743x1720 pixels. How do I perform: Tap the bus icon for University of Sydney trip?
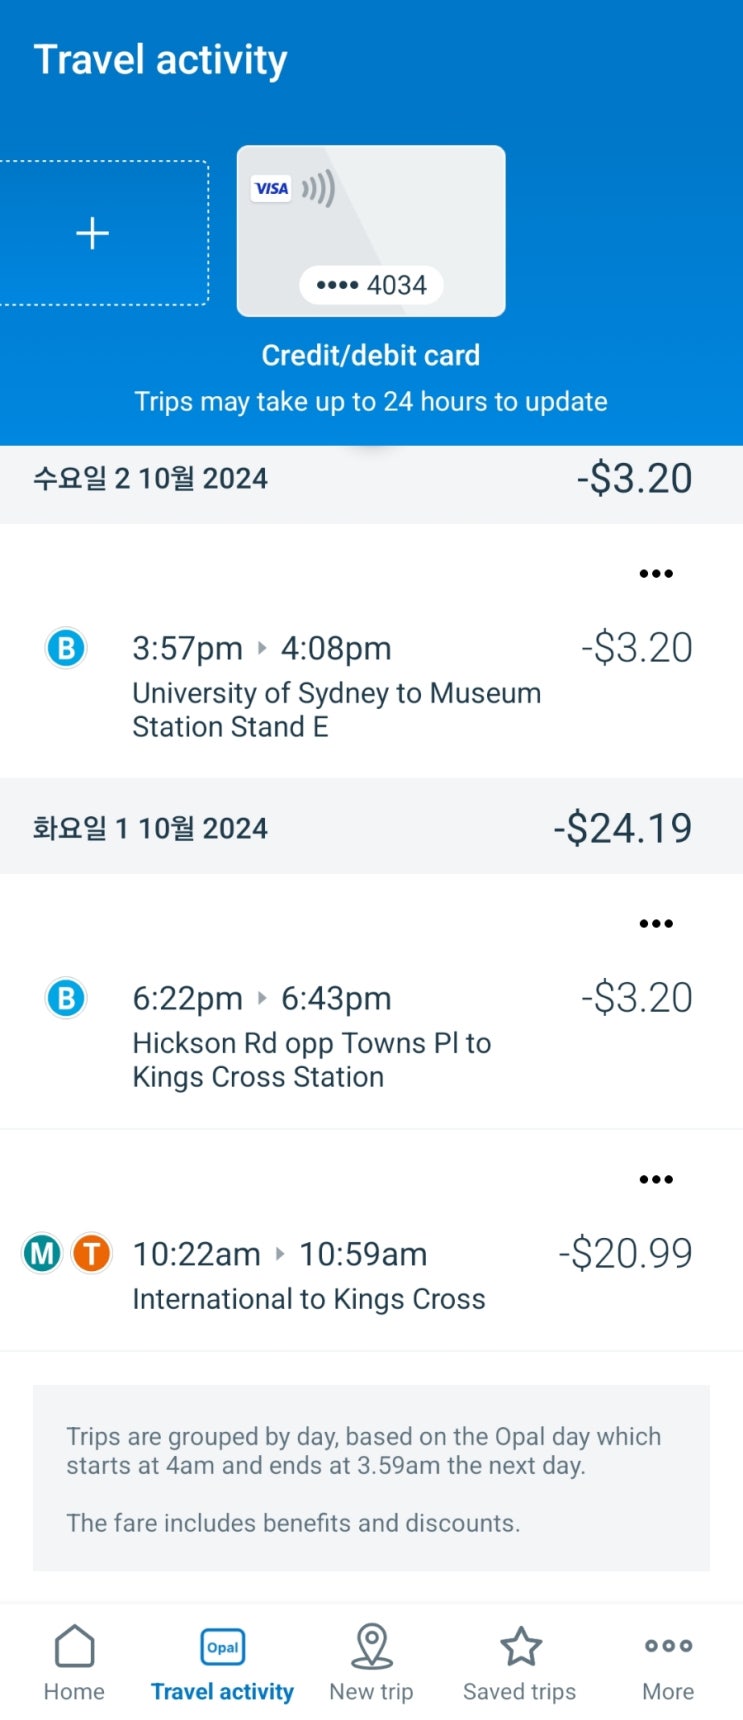pyautogui.click(x=66, y=648)
